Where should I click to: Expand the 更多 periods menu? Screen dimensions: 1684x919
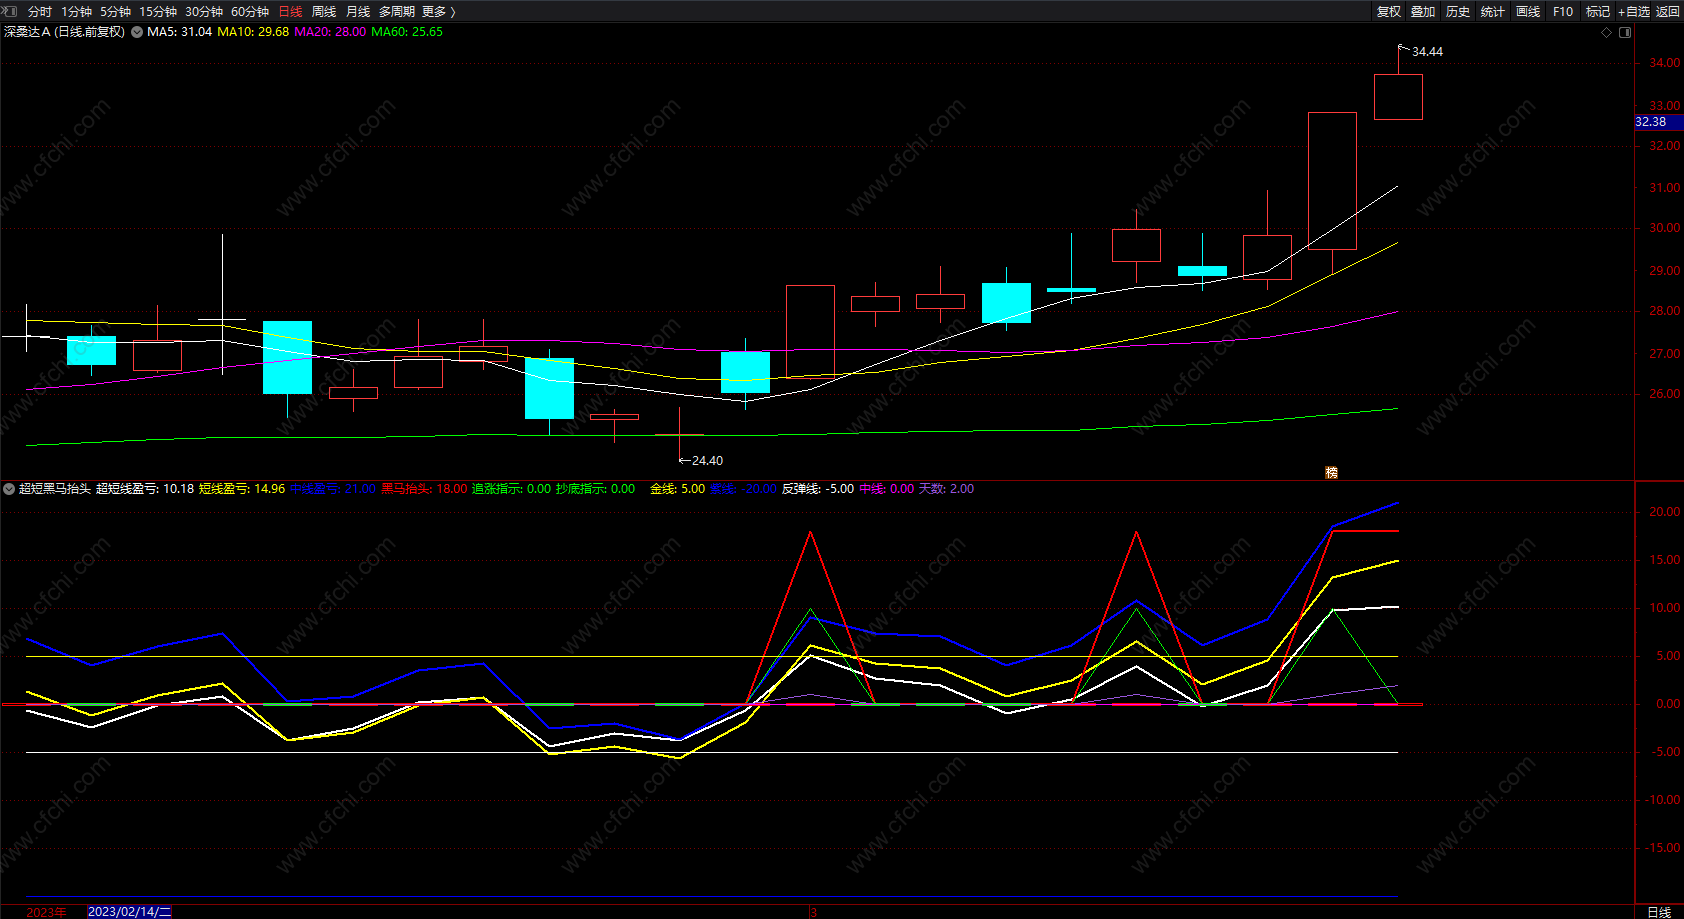coord(438,12)
